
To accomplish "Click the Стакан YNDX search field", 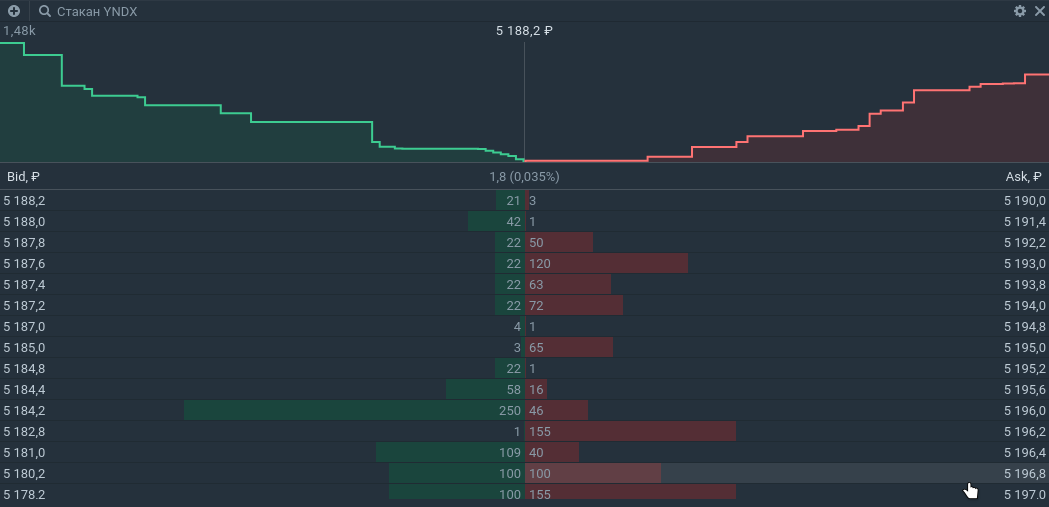I will coord(97,11).
